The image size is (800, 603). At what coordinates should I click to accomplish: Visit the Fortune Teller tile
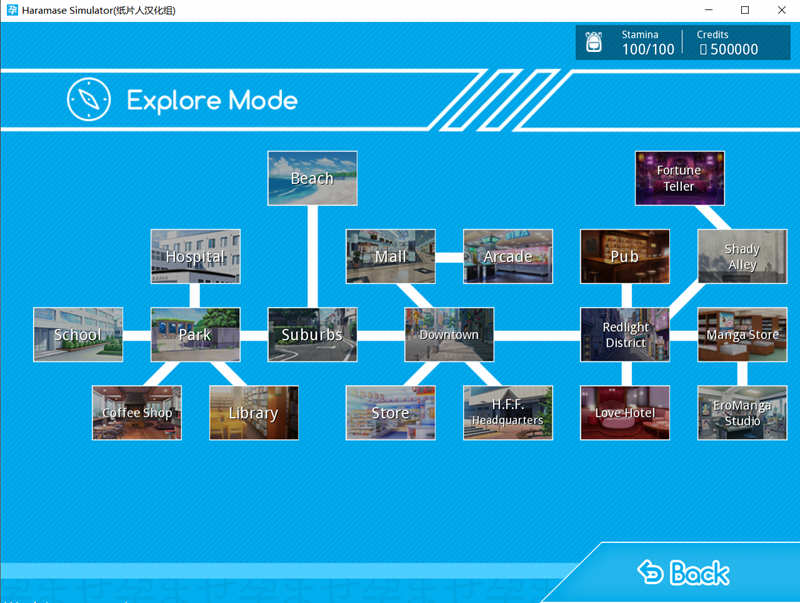pyautogui.click(x=679, y=178)
